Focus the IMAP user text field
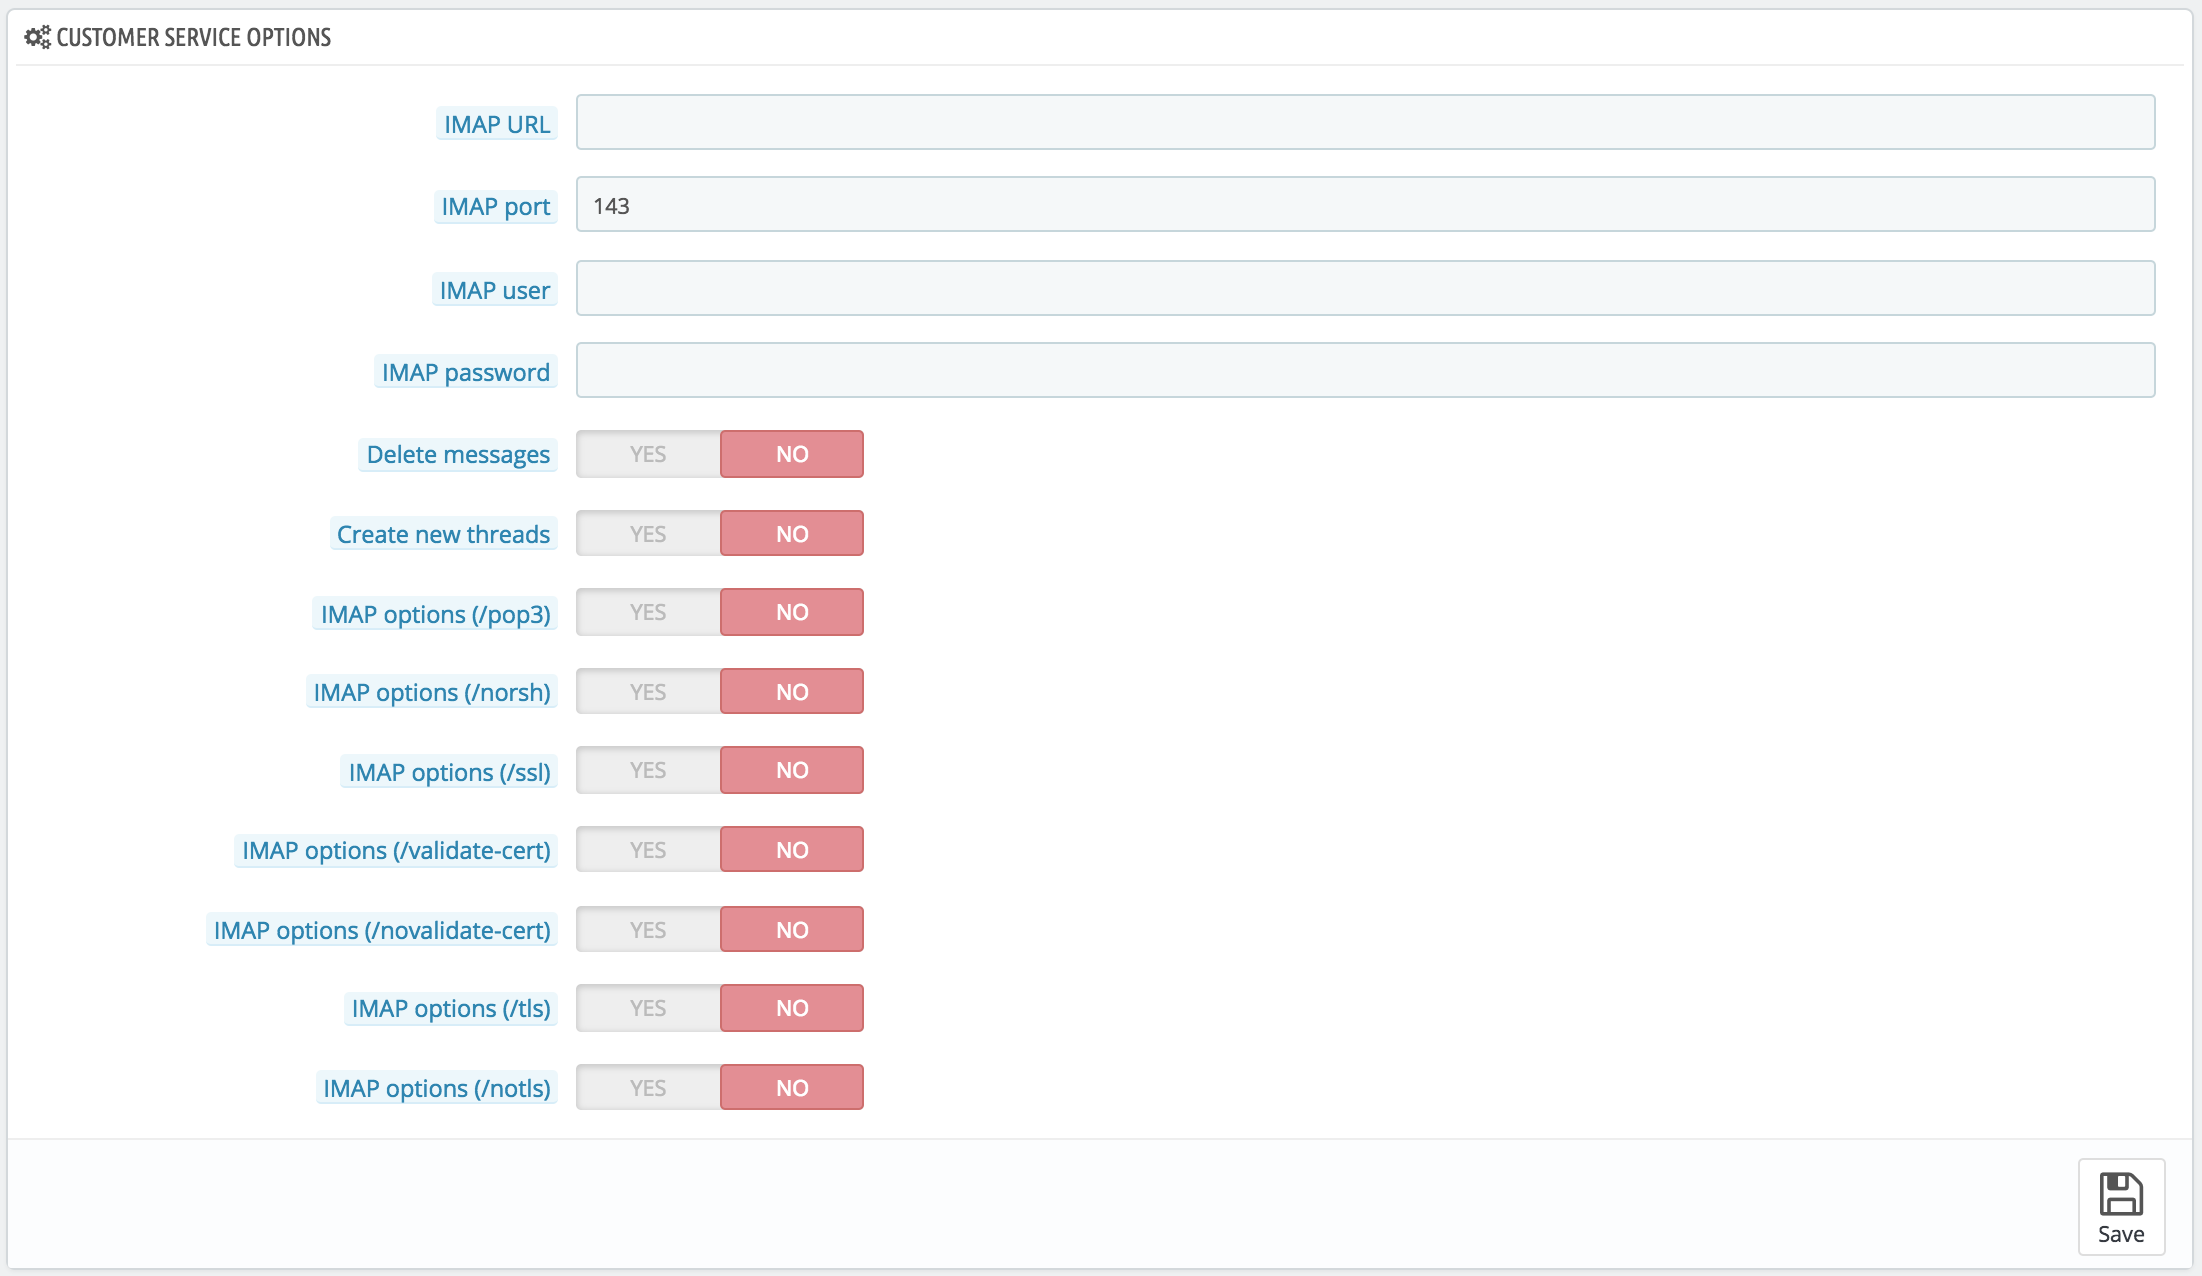Image resolution: width=2202 pixels, height=1276 pixels. (1365, 289)
